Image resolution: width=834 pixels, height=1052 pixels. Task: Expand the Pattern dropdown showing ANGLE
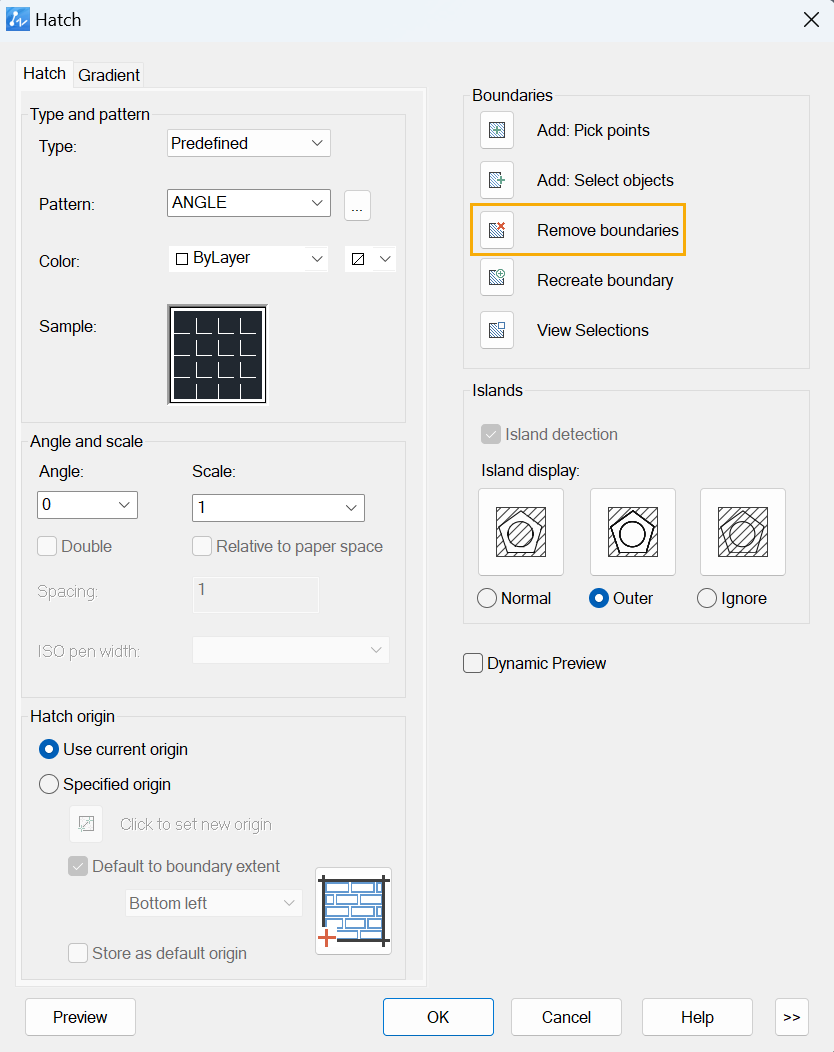point(248,203)
